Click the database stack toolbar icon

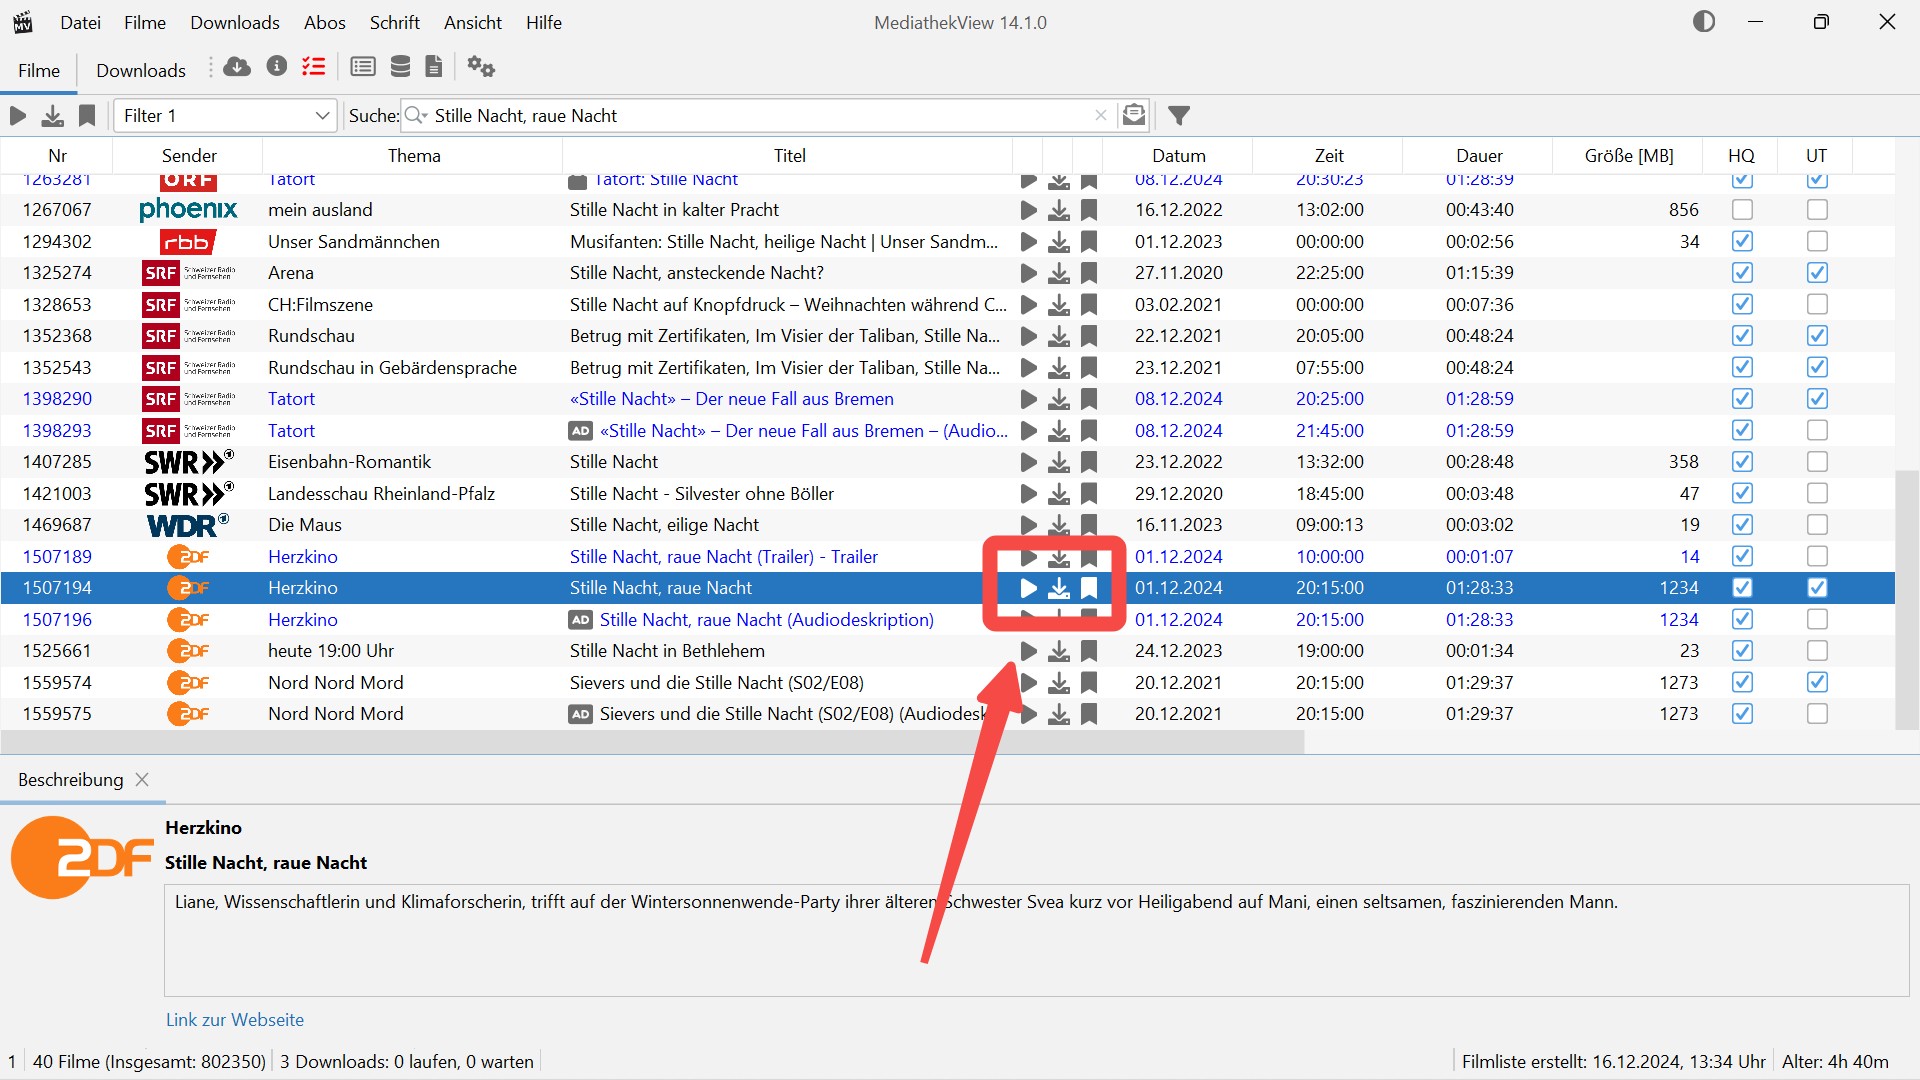(x=400, y=67)
